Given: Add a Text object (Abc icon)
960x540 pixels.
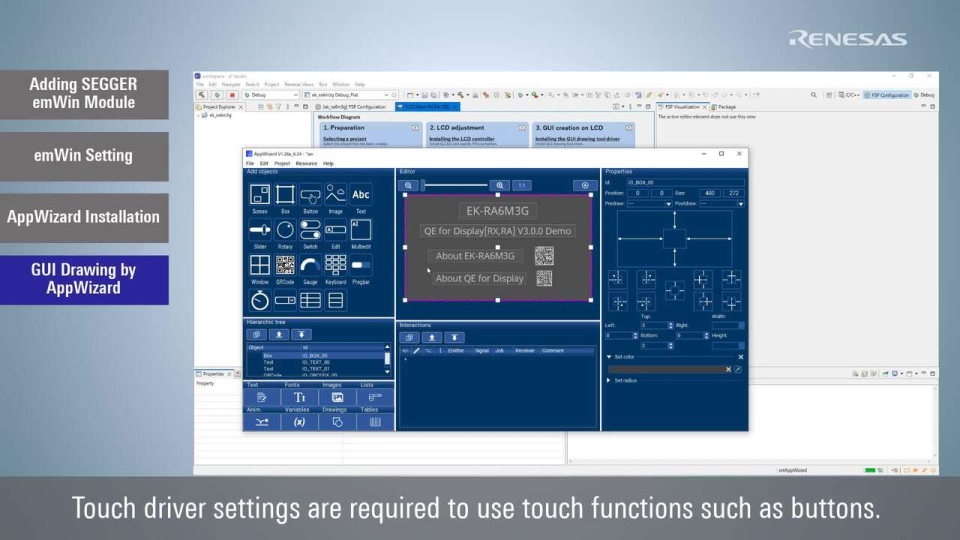Looking at the screenshot, I should point(361,195).
